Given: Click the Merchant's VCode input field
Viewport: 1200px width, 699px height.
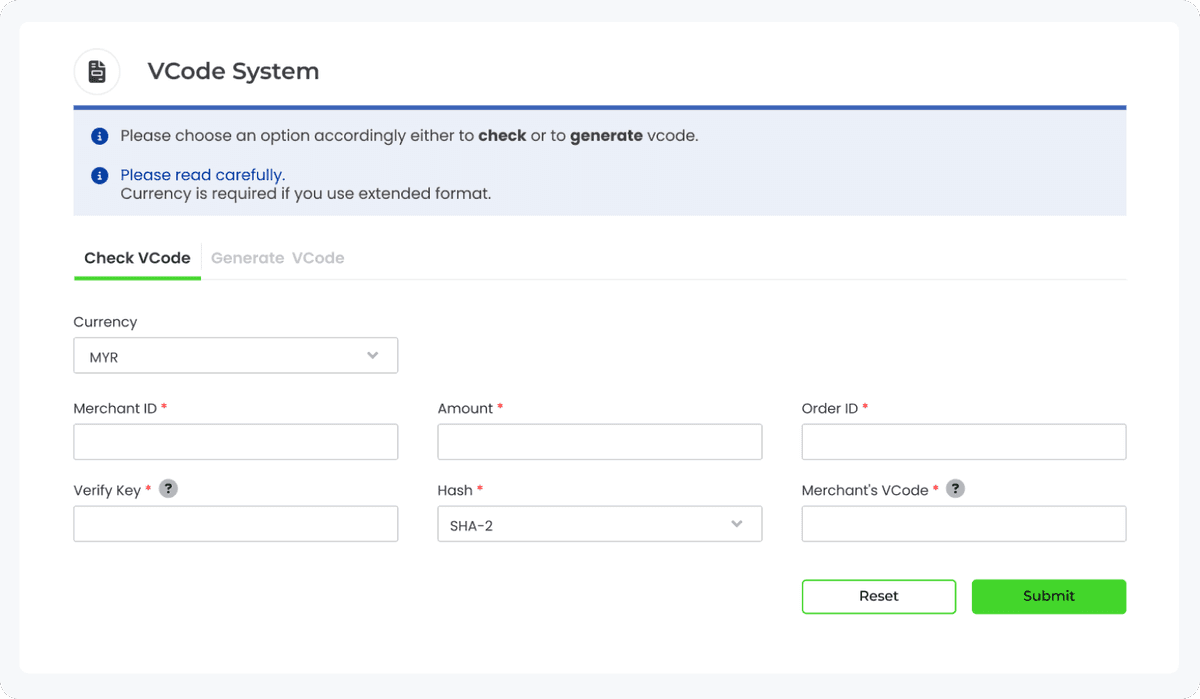Looking at the screenshot, I should [963, 523].
